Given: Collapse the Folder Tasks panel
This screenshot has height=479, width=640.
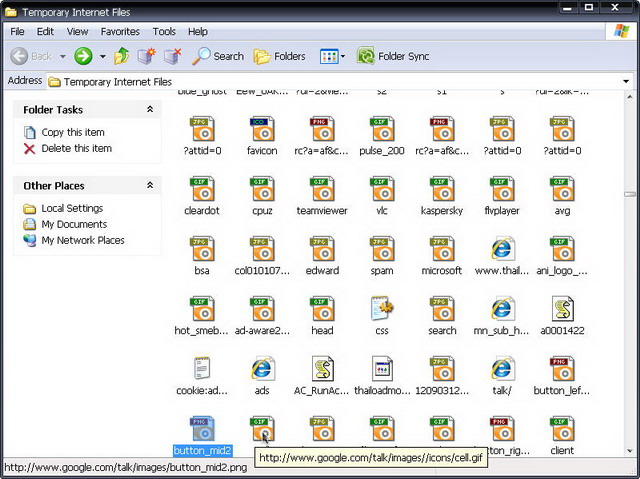Looking at the screenshot, I should 150,110.
